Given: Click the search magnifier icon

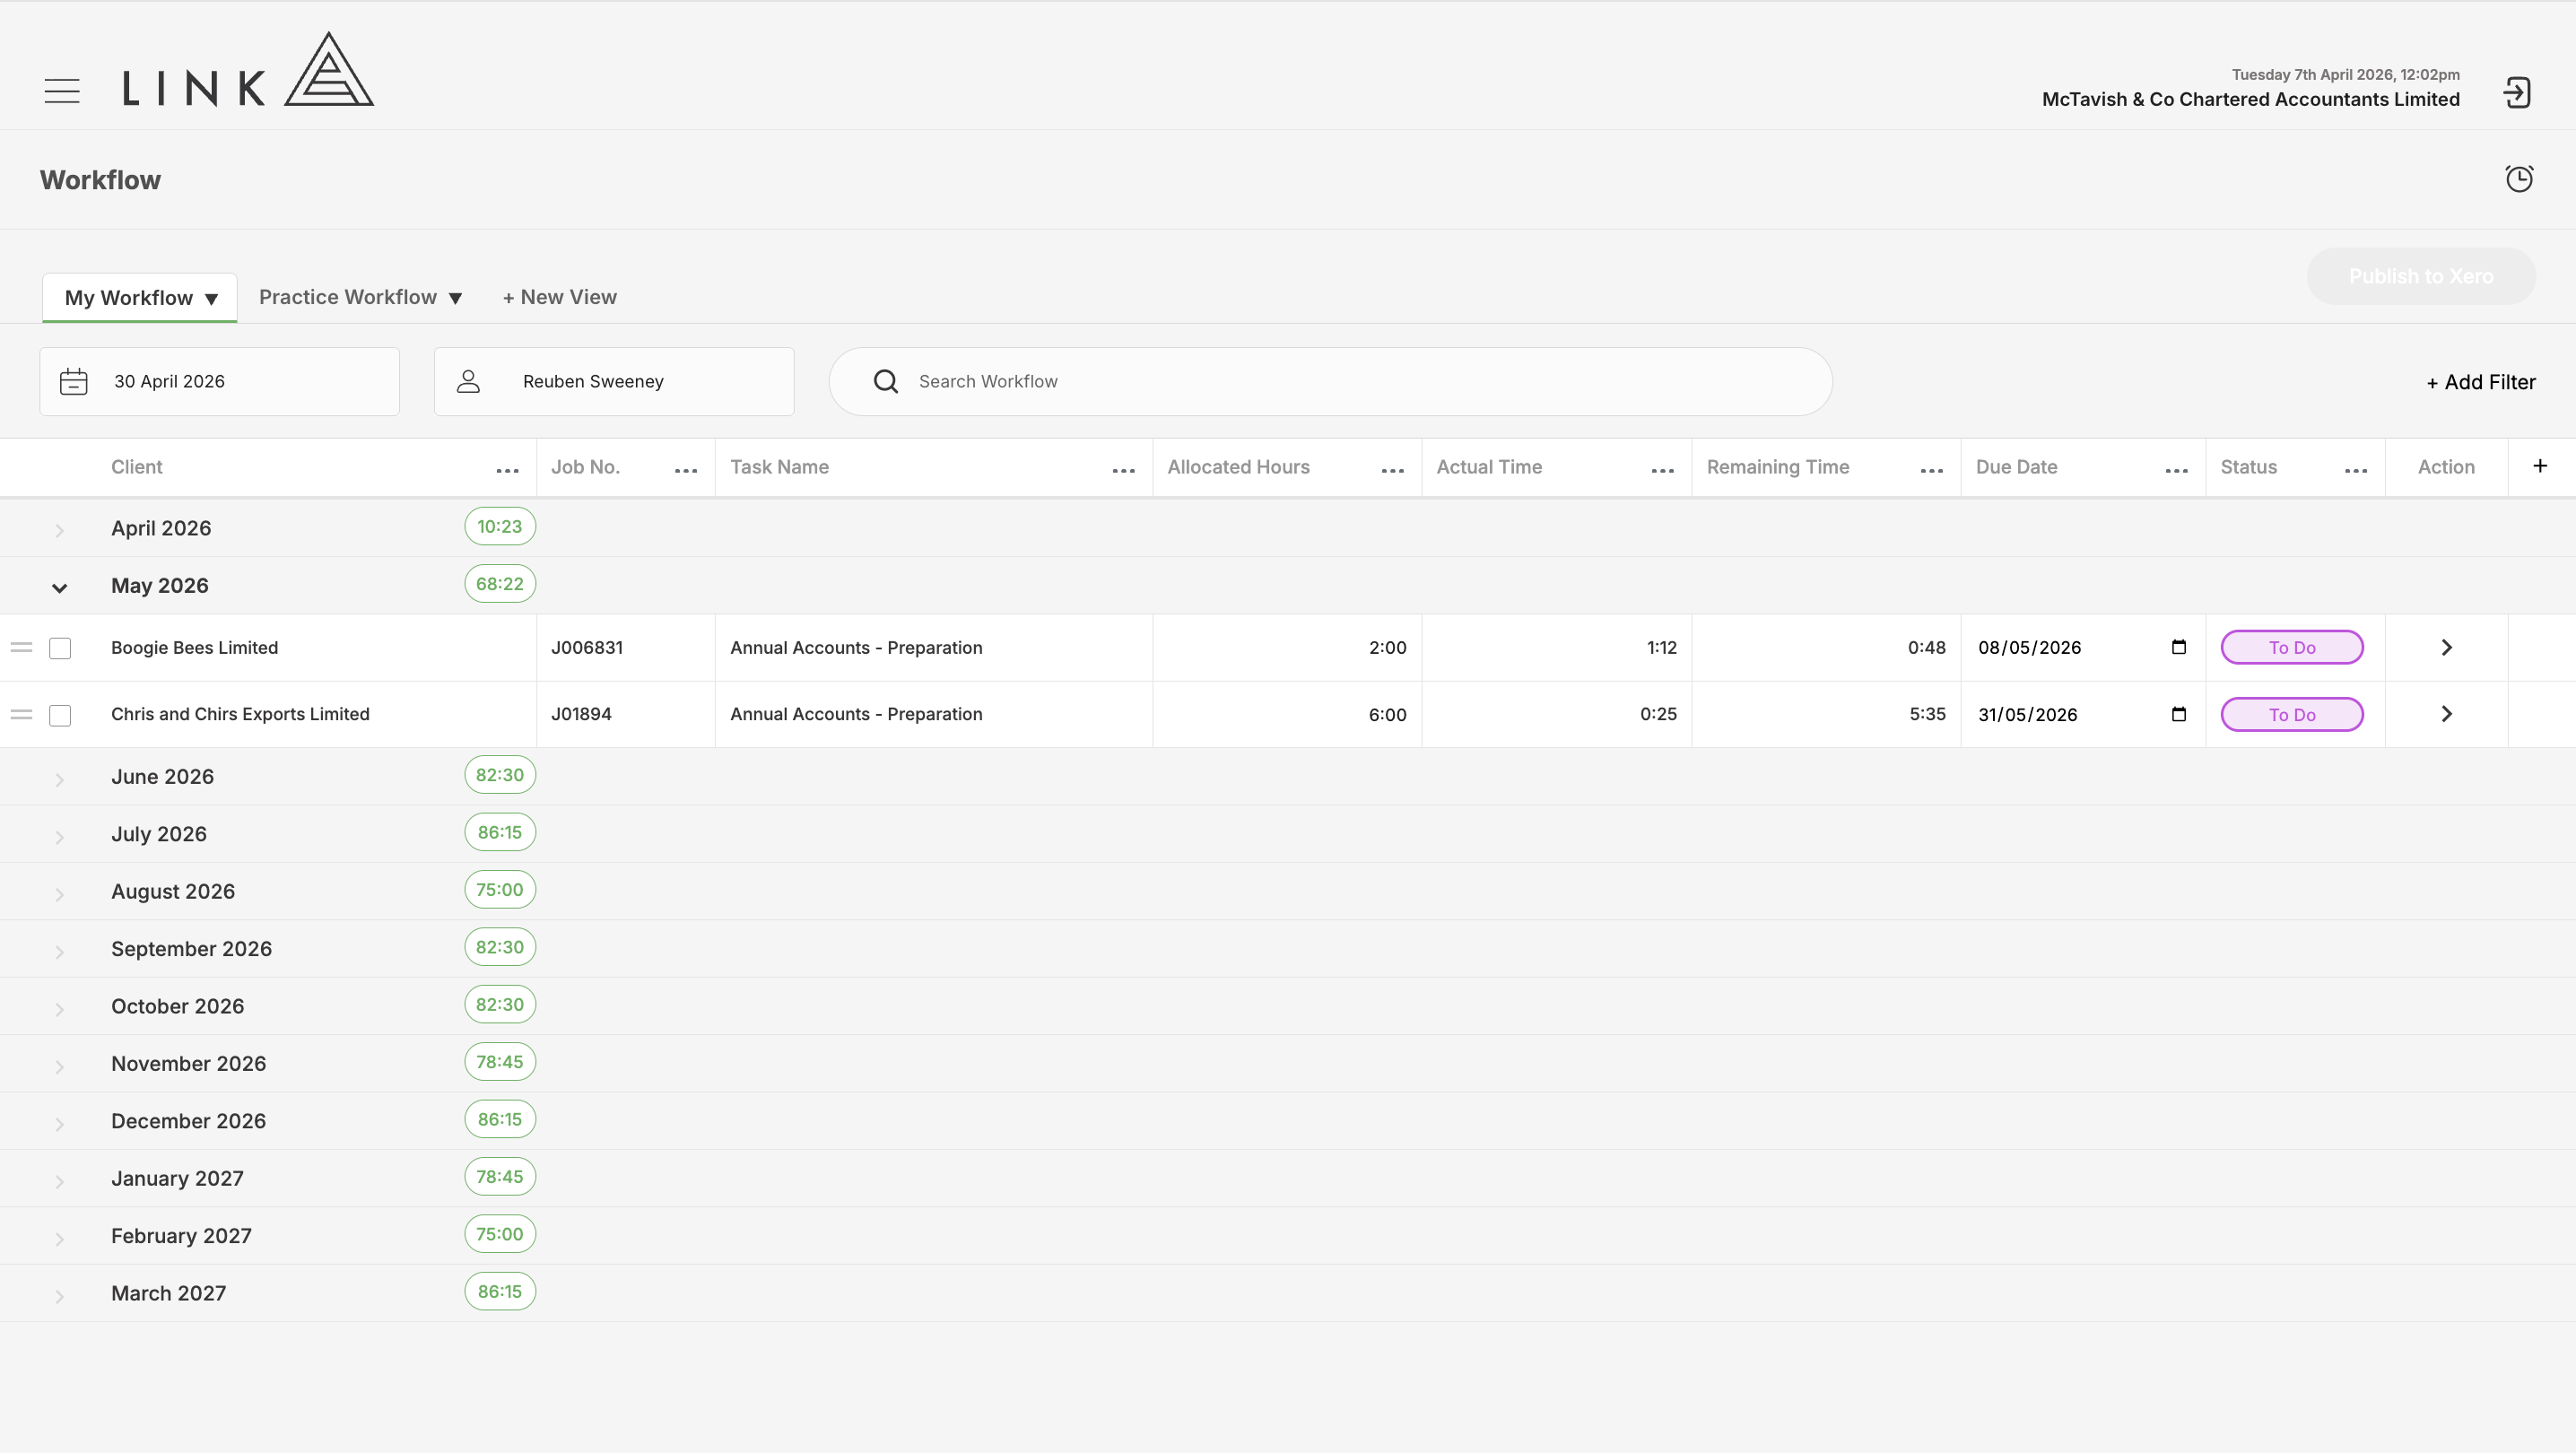Looking at the screenshot, I should tap(886, 382).
